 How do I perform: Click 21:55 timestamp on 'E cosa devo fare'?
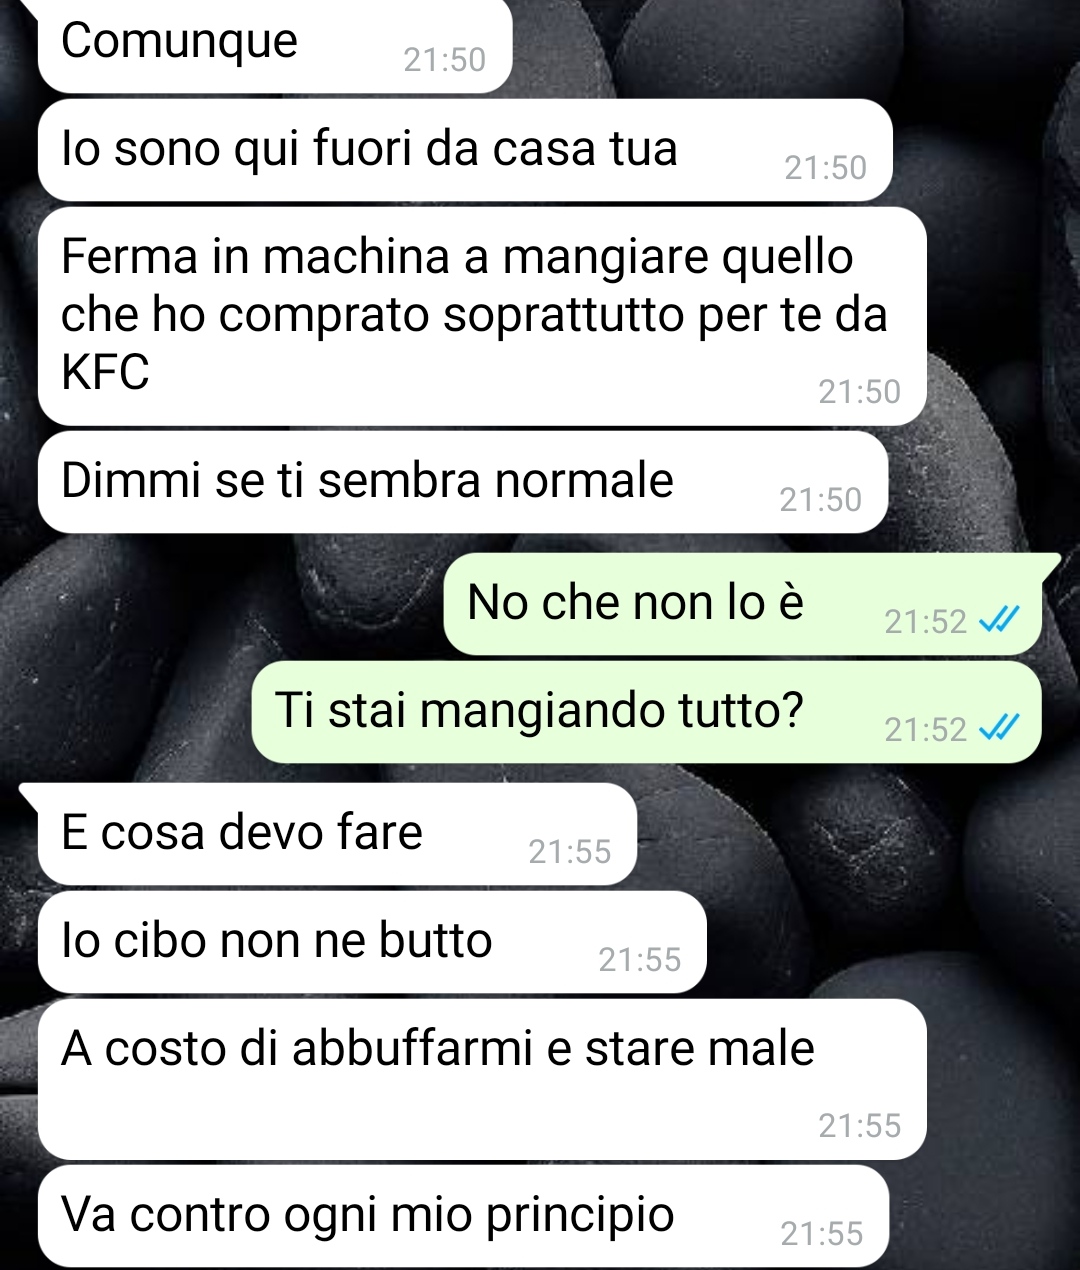coord(569,852)
